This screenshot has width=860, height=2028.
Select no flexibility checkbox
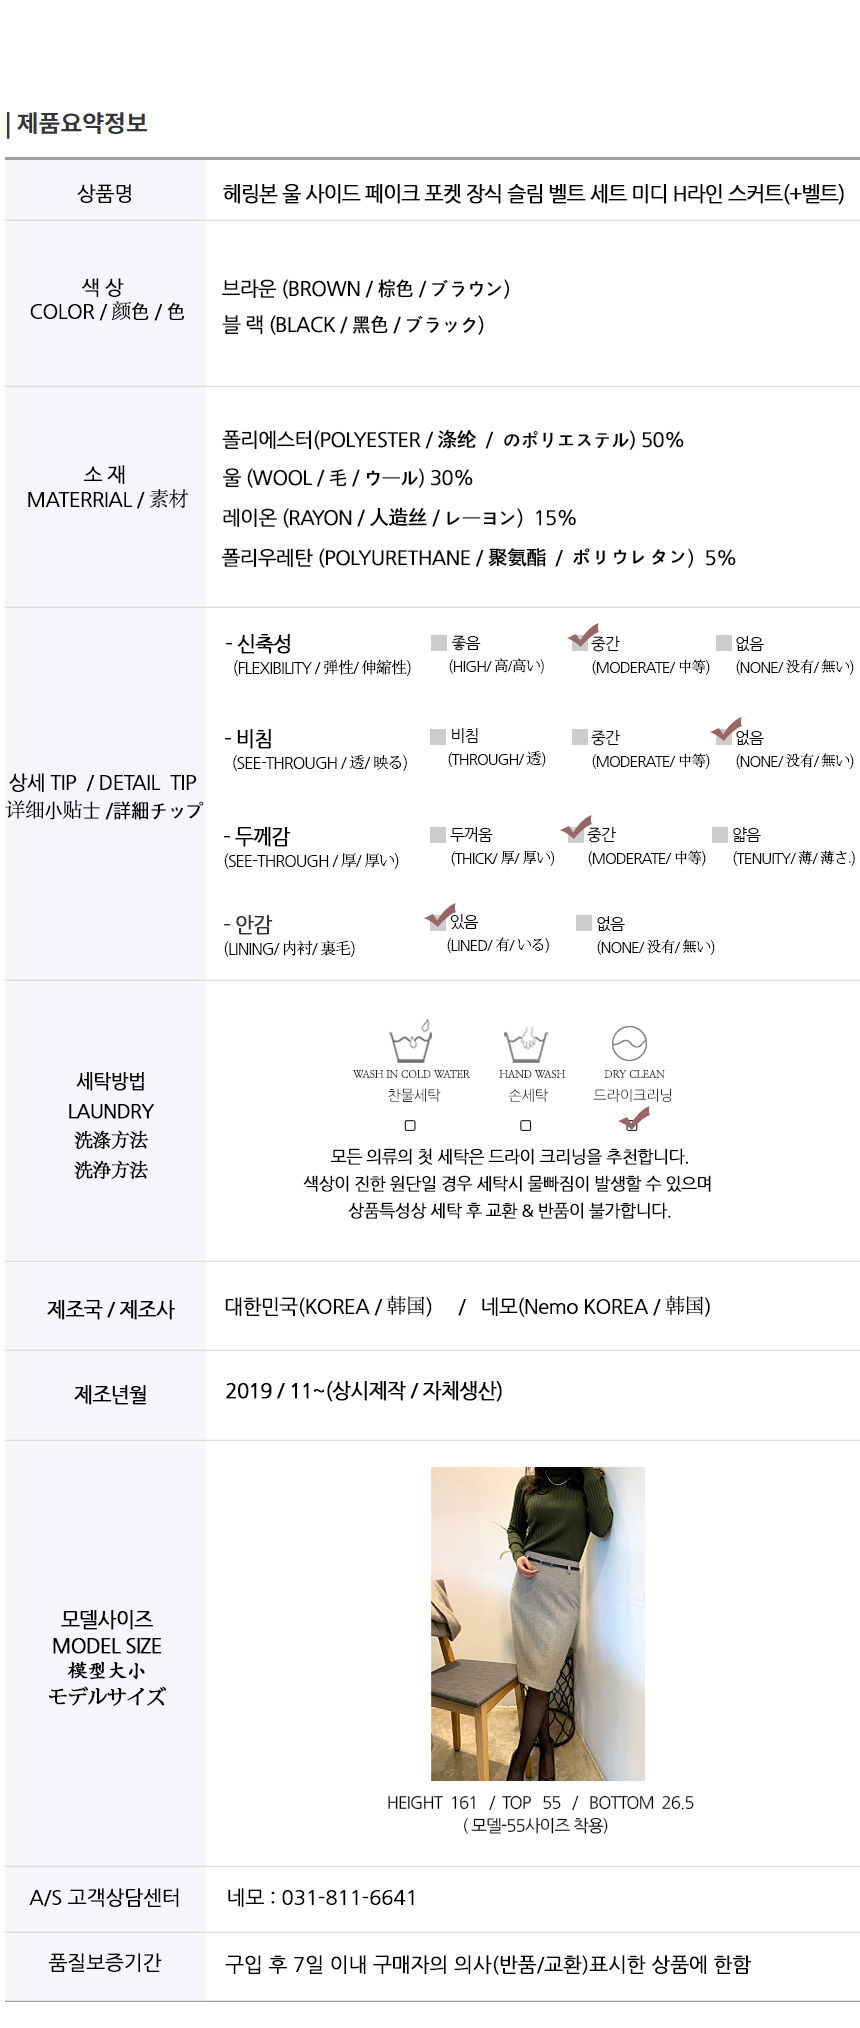723,643
